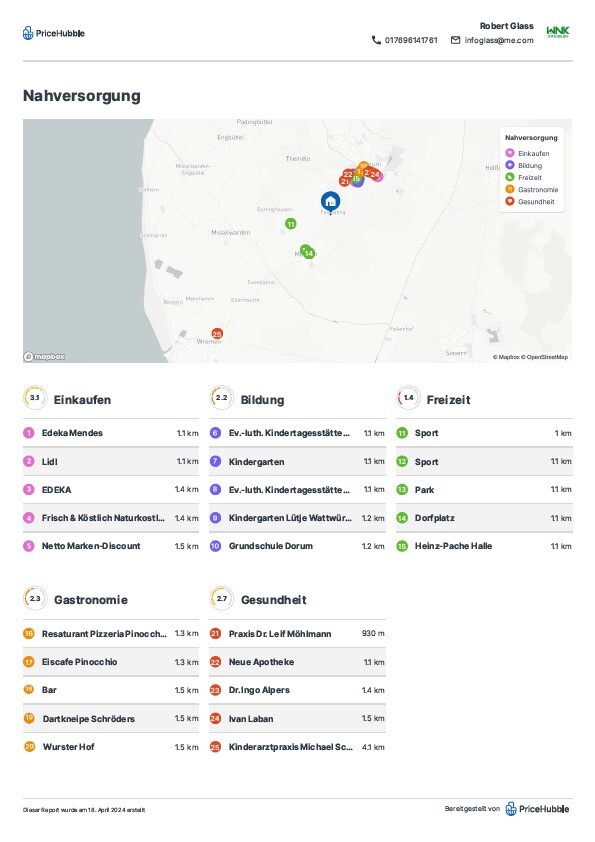Click map marker 11 near Barlinghausen
The height and width of the screenshot is (842, 595).
pos(291,224)
